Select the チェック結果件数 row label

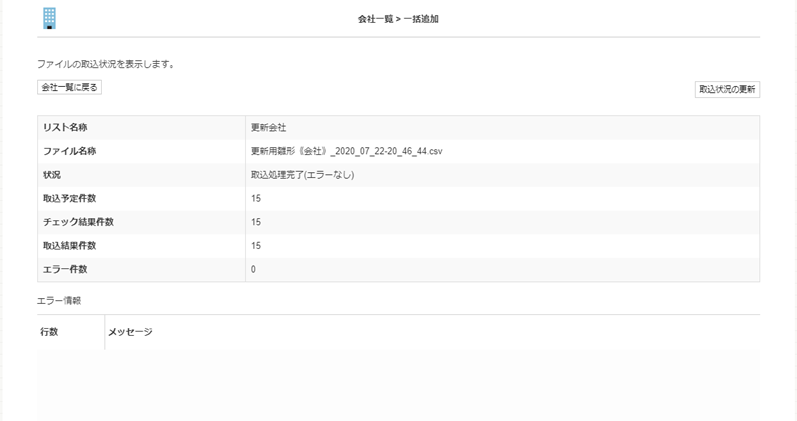point(78,222)
